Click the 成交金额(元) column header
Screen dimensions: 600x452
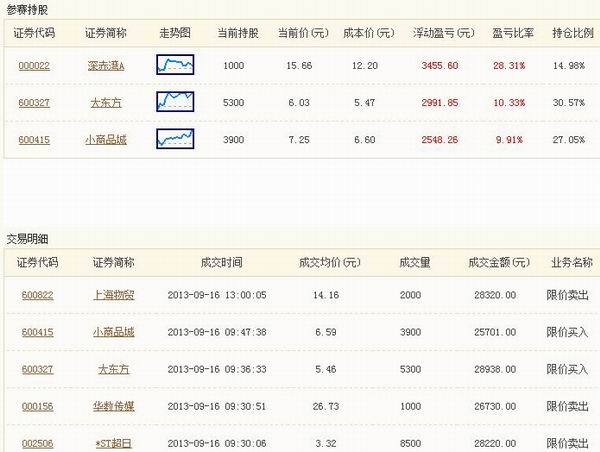[x=499, y=263]
